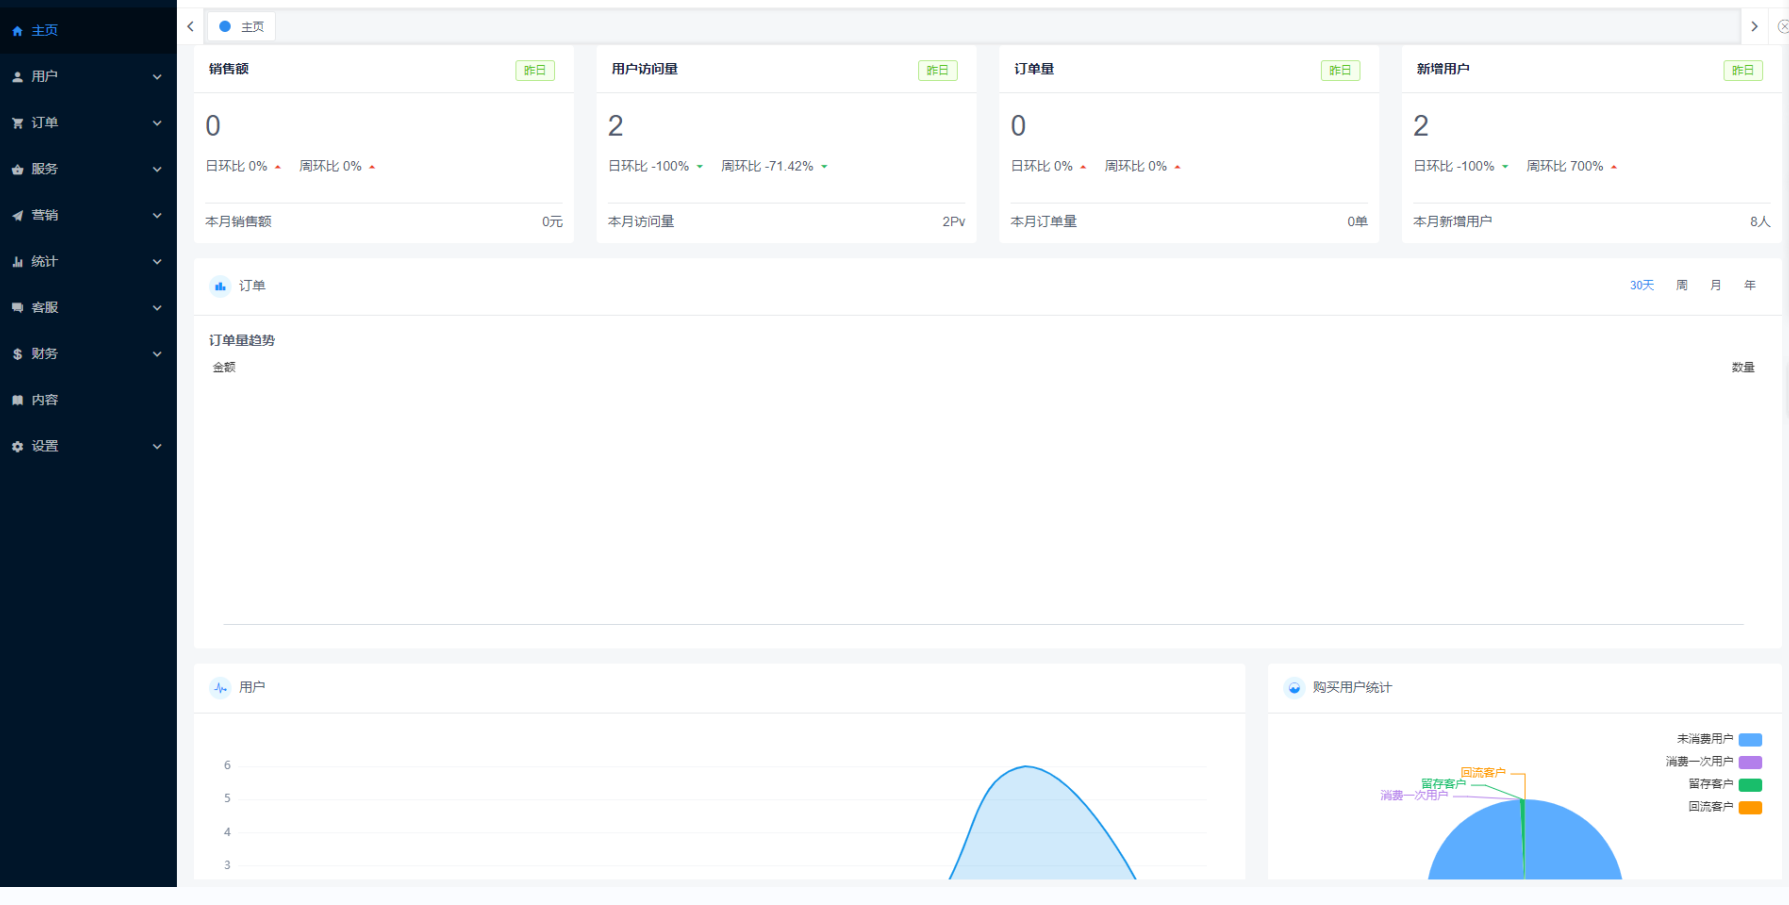
Task: Click the paper plane icon beside 营销
Action: point(17,215)
